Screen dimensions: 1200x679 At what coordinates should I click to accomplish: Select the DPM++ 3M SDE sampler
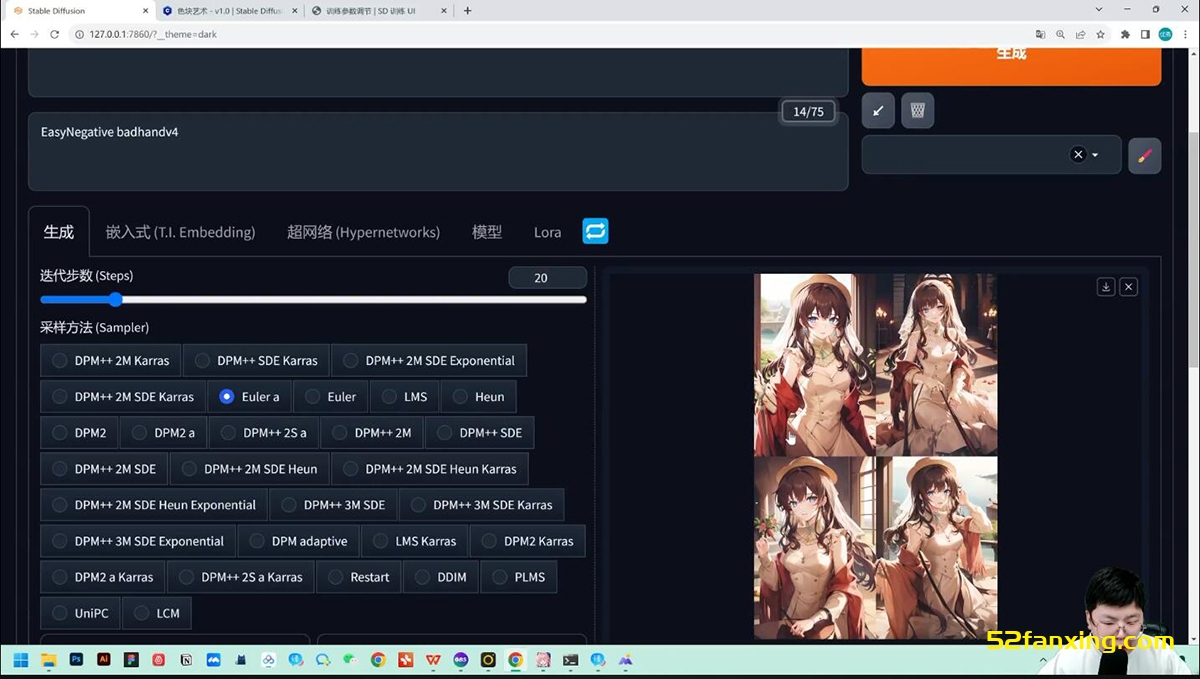coord(333,505)
